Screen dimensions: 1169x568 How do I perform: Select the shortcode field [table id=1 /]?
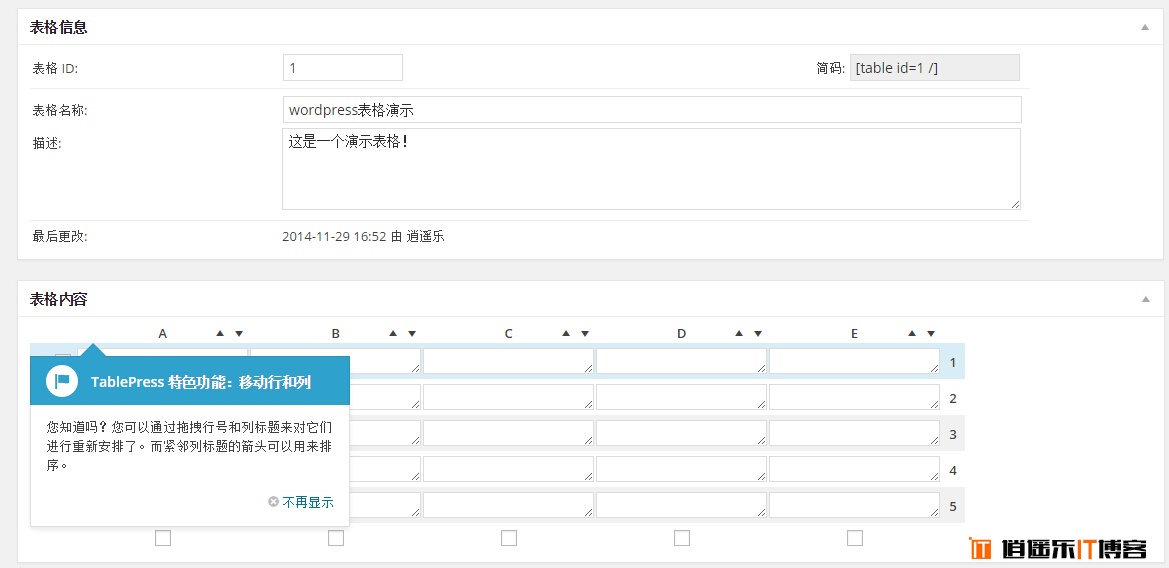tap(935, 68)
